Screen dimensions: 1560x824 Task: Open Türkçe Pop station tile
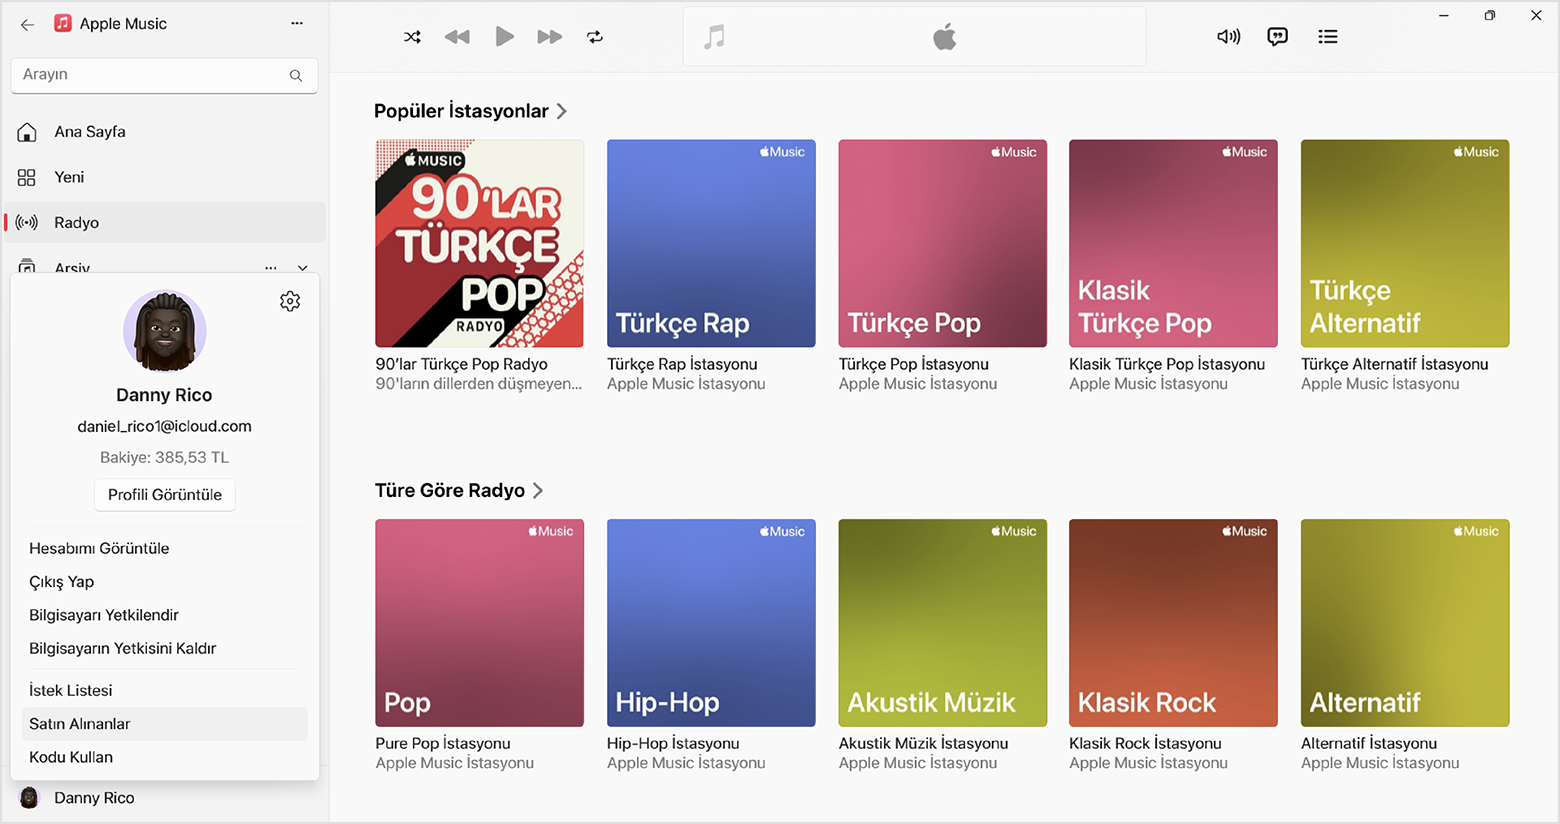(x=942, y=243)
